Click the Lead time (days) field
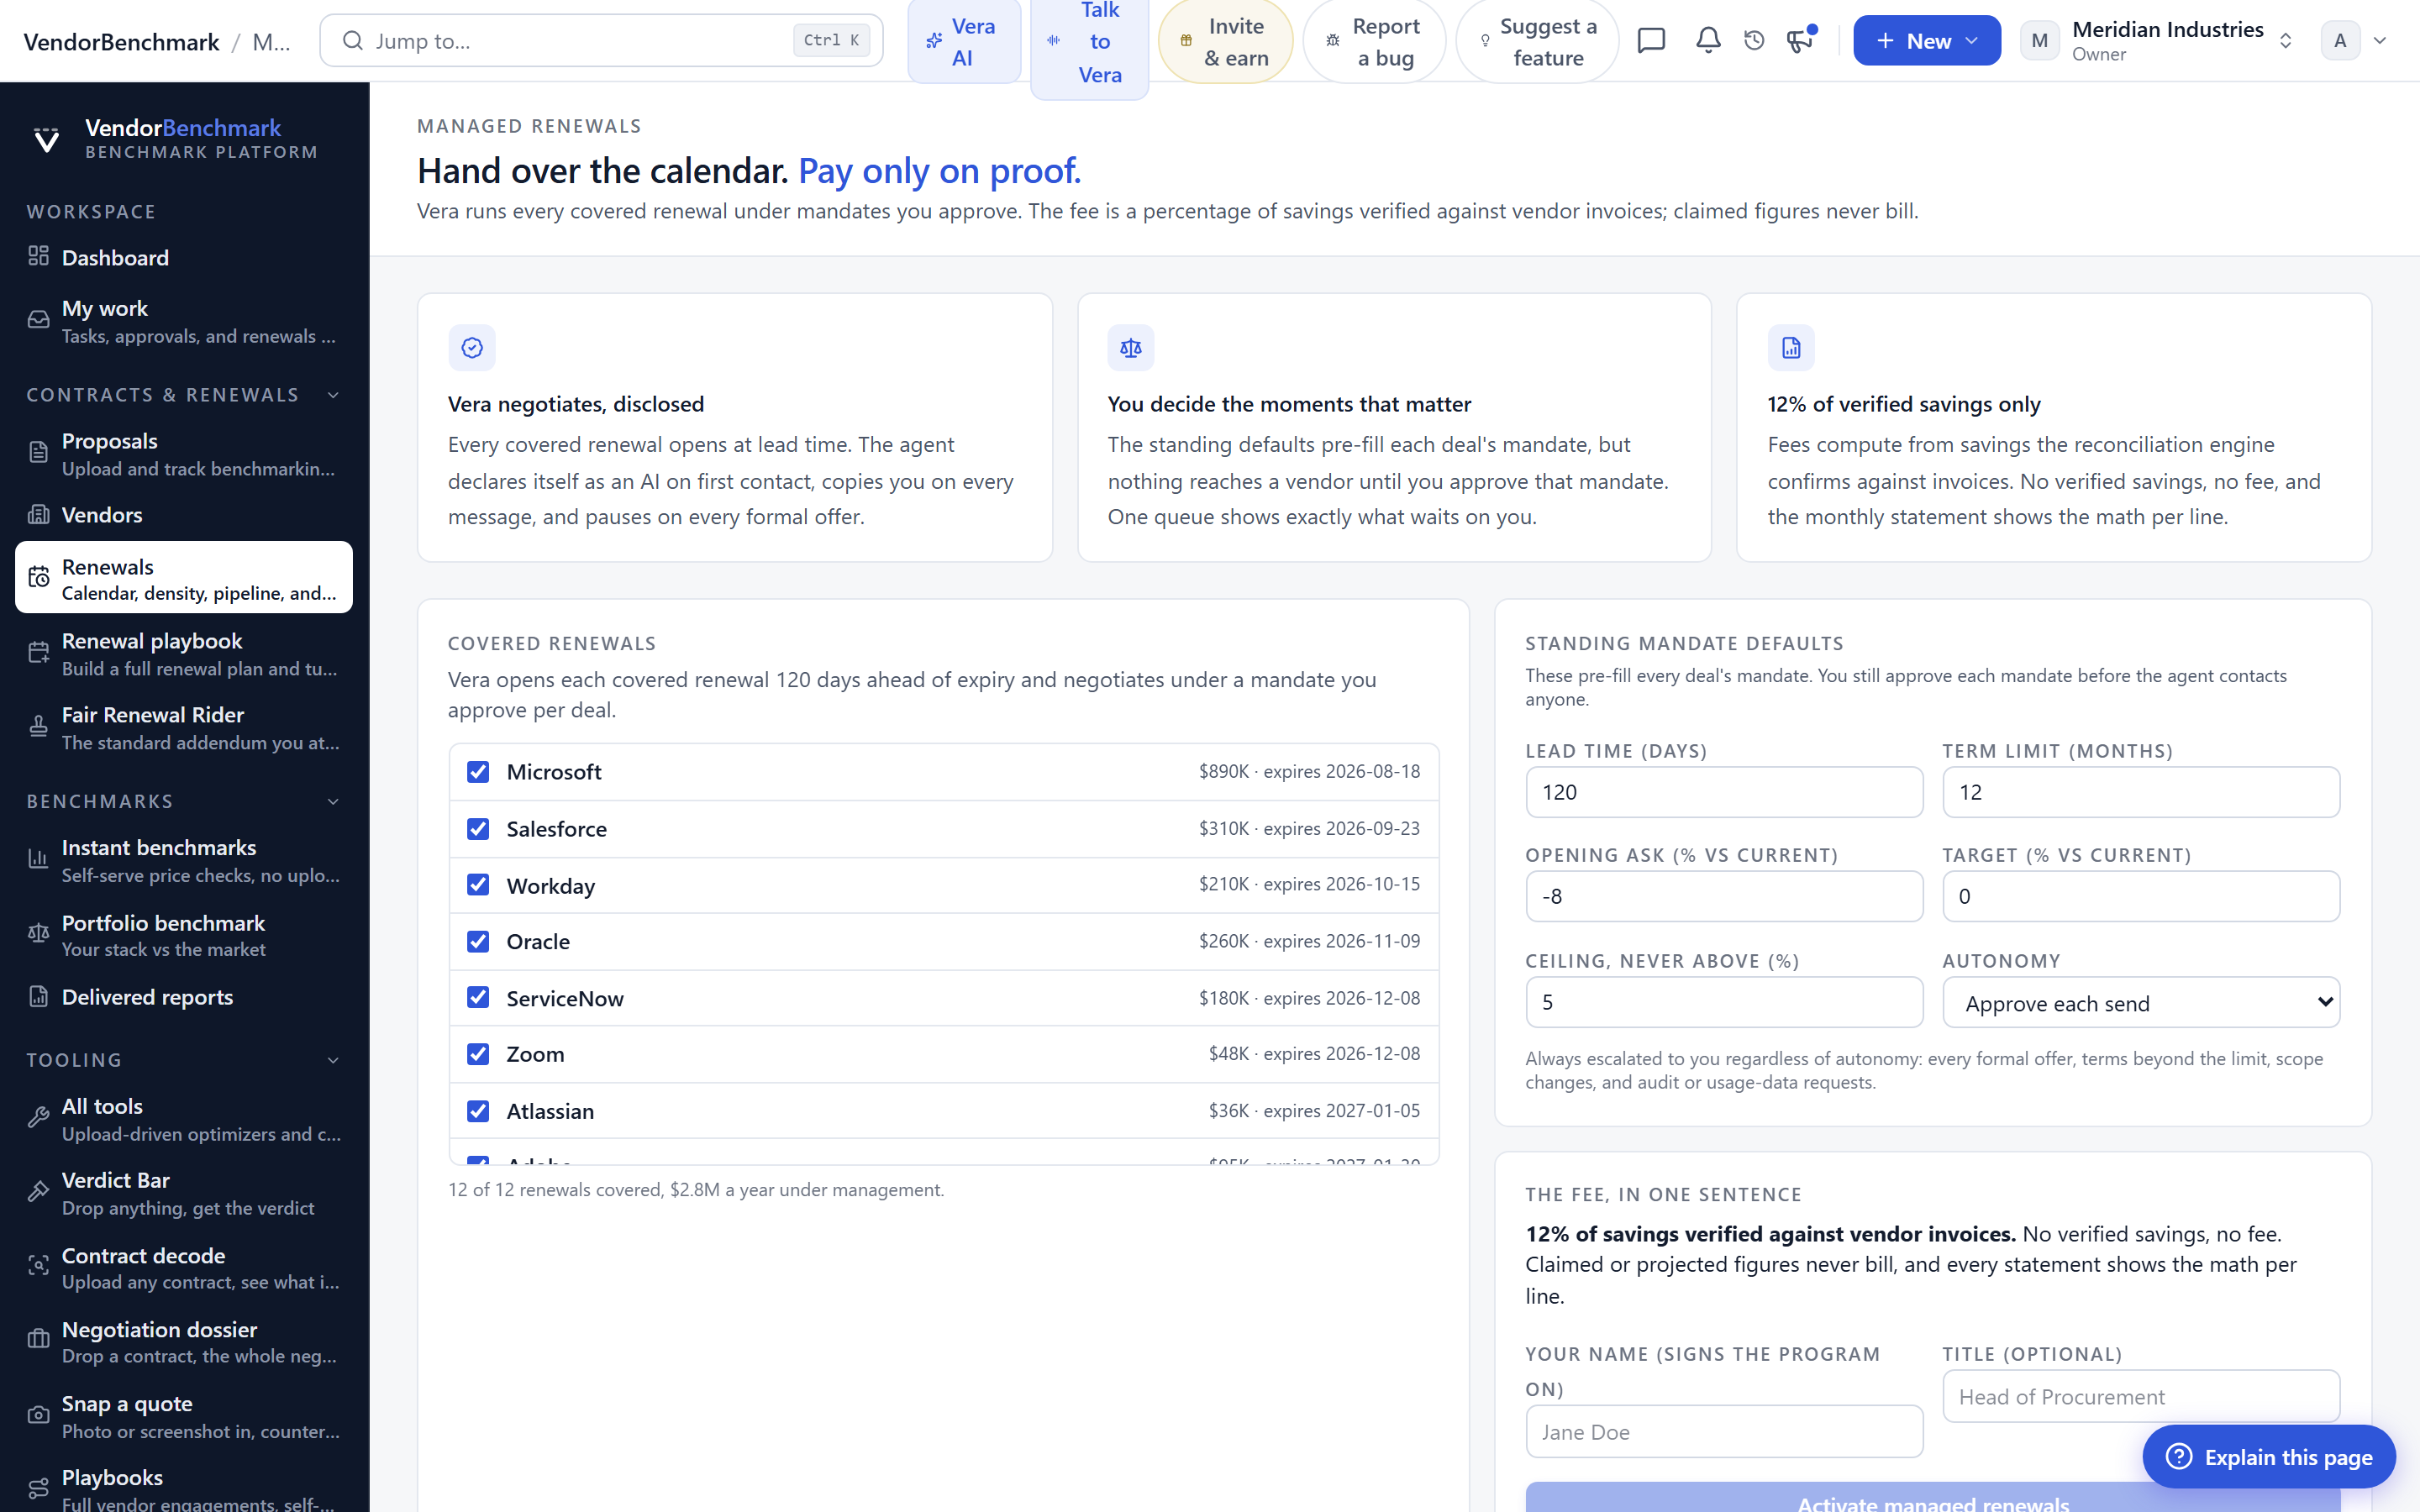 coord(1724,792)
